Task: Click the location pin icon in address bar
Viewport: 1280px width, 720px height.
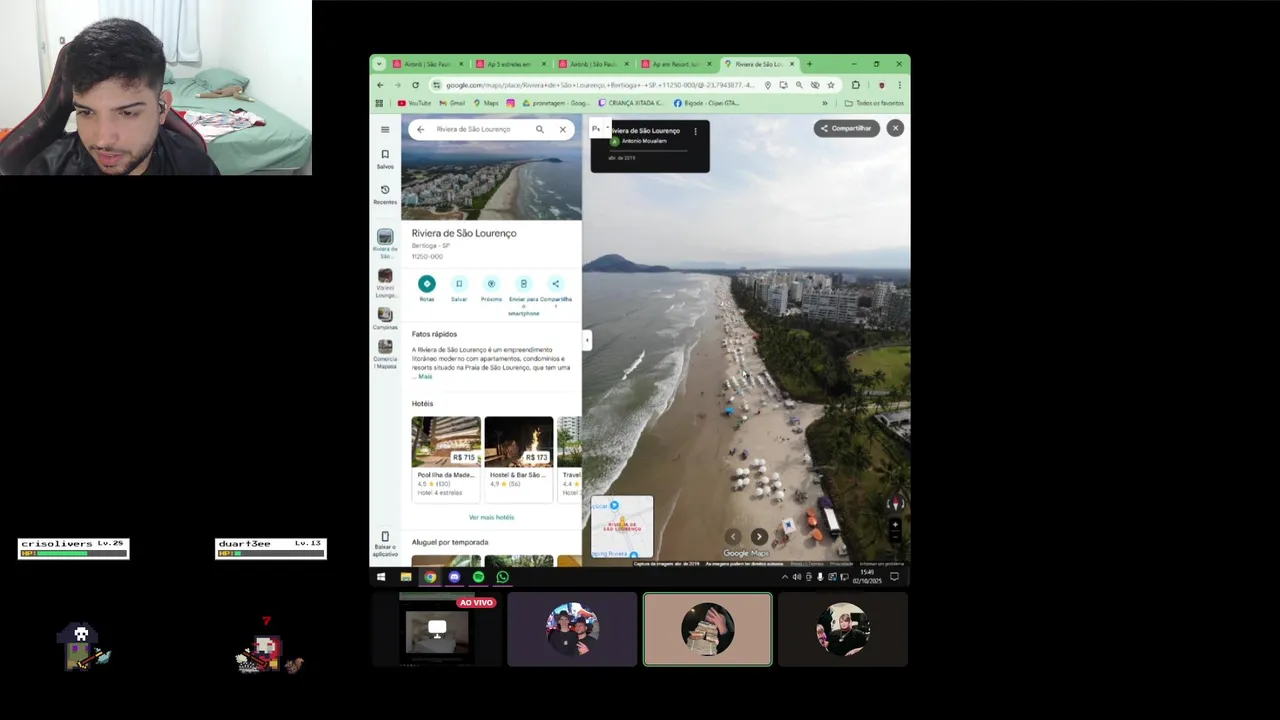Action: click(x=767, y=85)
